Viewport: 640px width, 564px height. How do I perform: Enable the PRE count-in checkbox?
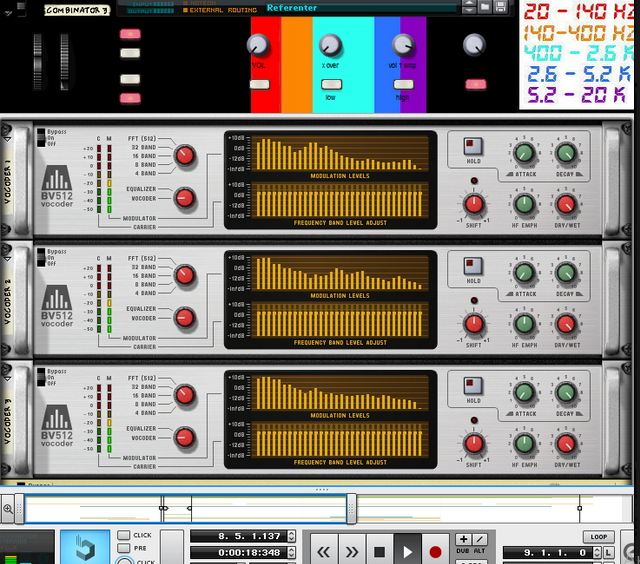[124, 548]
